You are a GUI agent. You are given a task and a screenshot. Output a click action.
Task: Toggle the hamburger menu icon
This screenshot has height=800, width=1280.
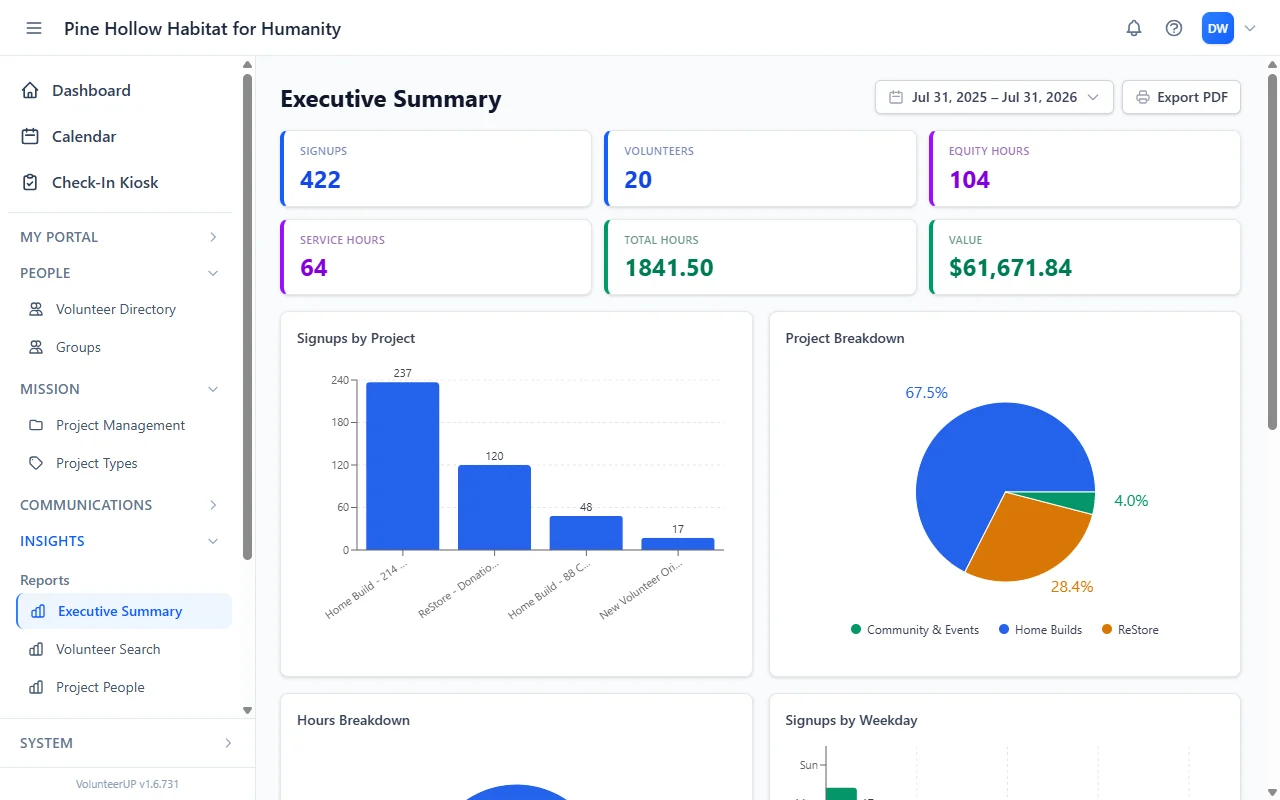(34, 28)
